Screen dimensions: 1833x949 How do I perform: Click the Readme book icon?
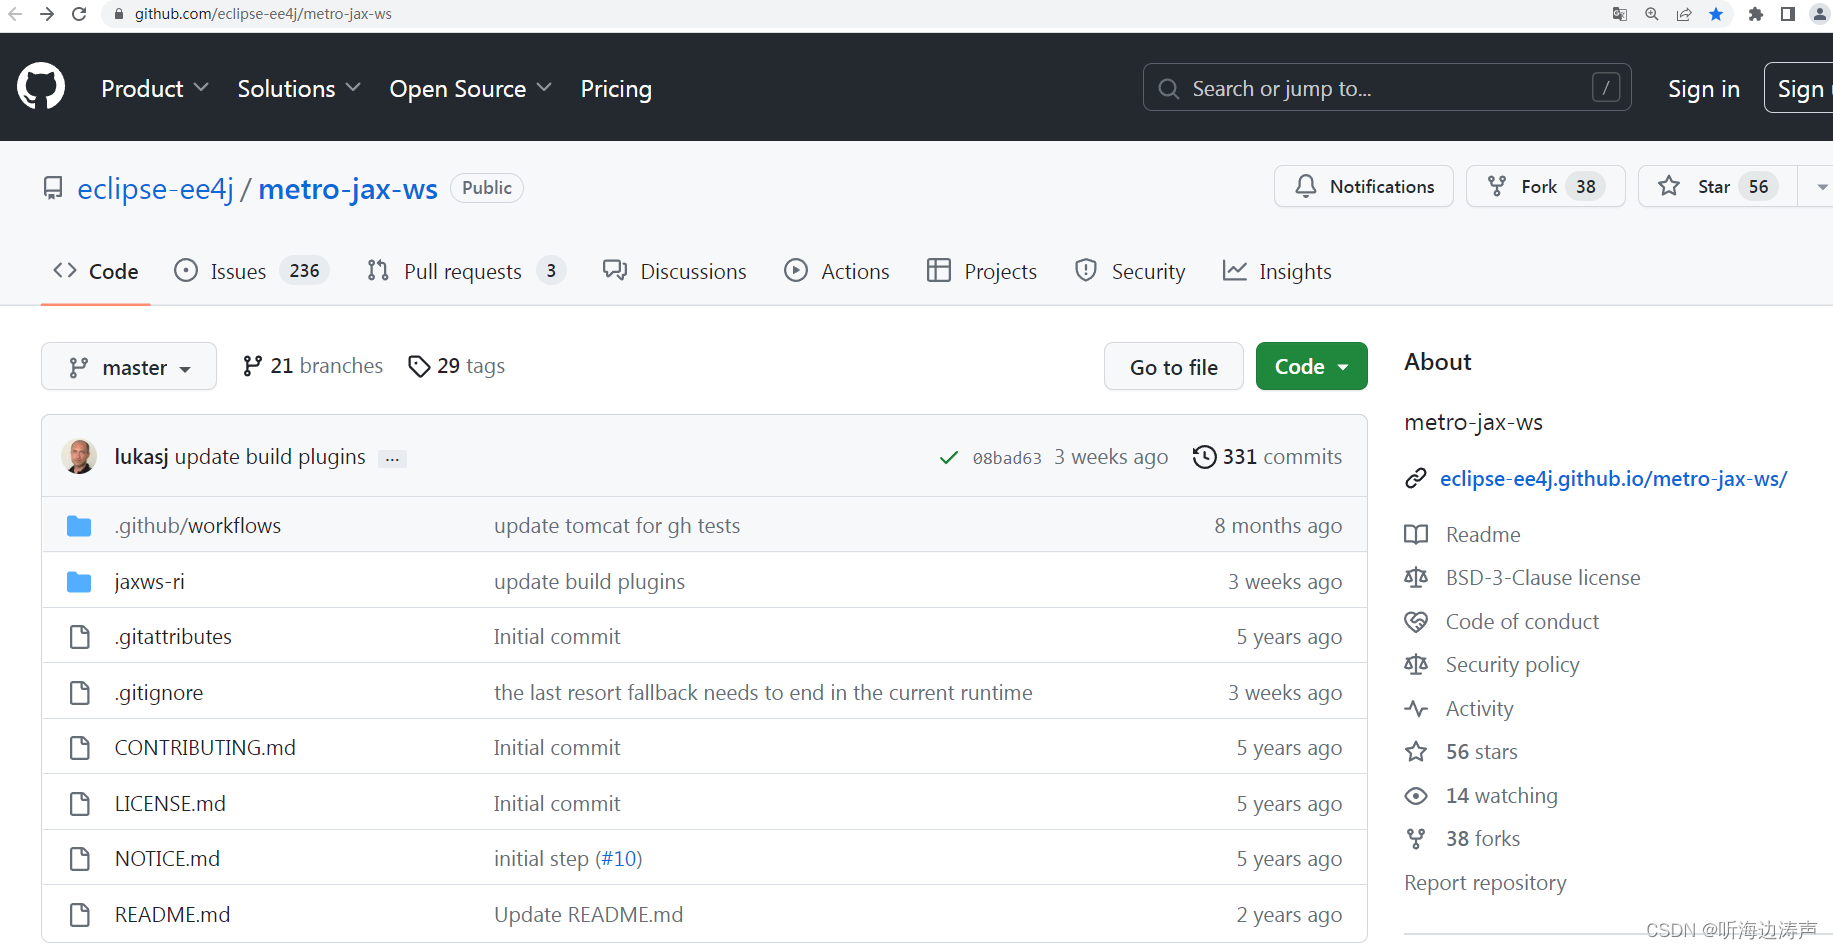click(x=1416, y=534)
